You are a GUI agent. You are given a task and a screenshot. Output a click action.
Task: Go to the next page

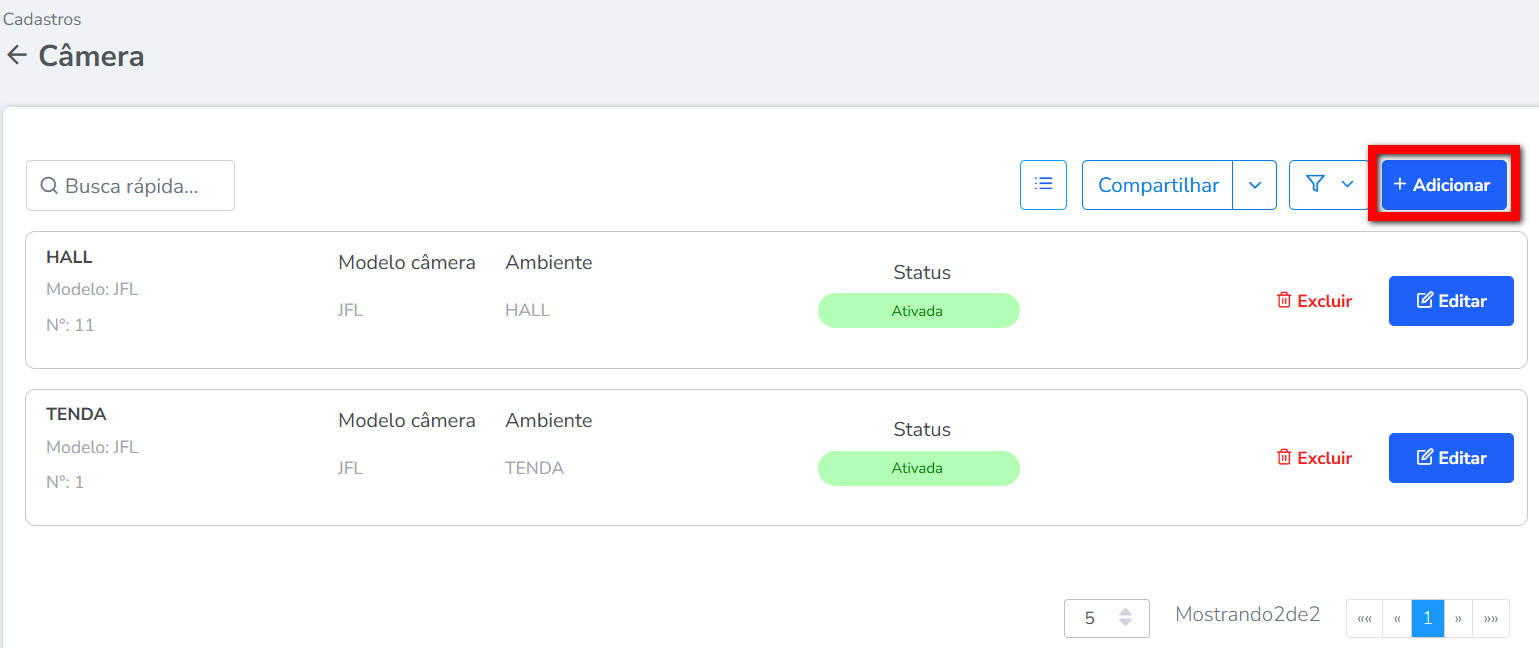click(x=1458, y=619)
